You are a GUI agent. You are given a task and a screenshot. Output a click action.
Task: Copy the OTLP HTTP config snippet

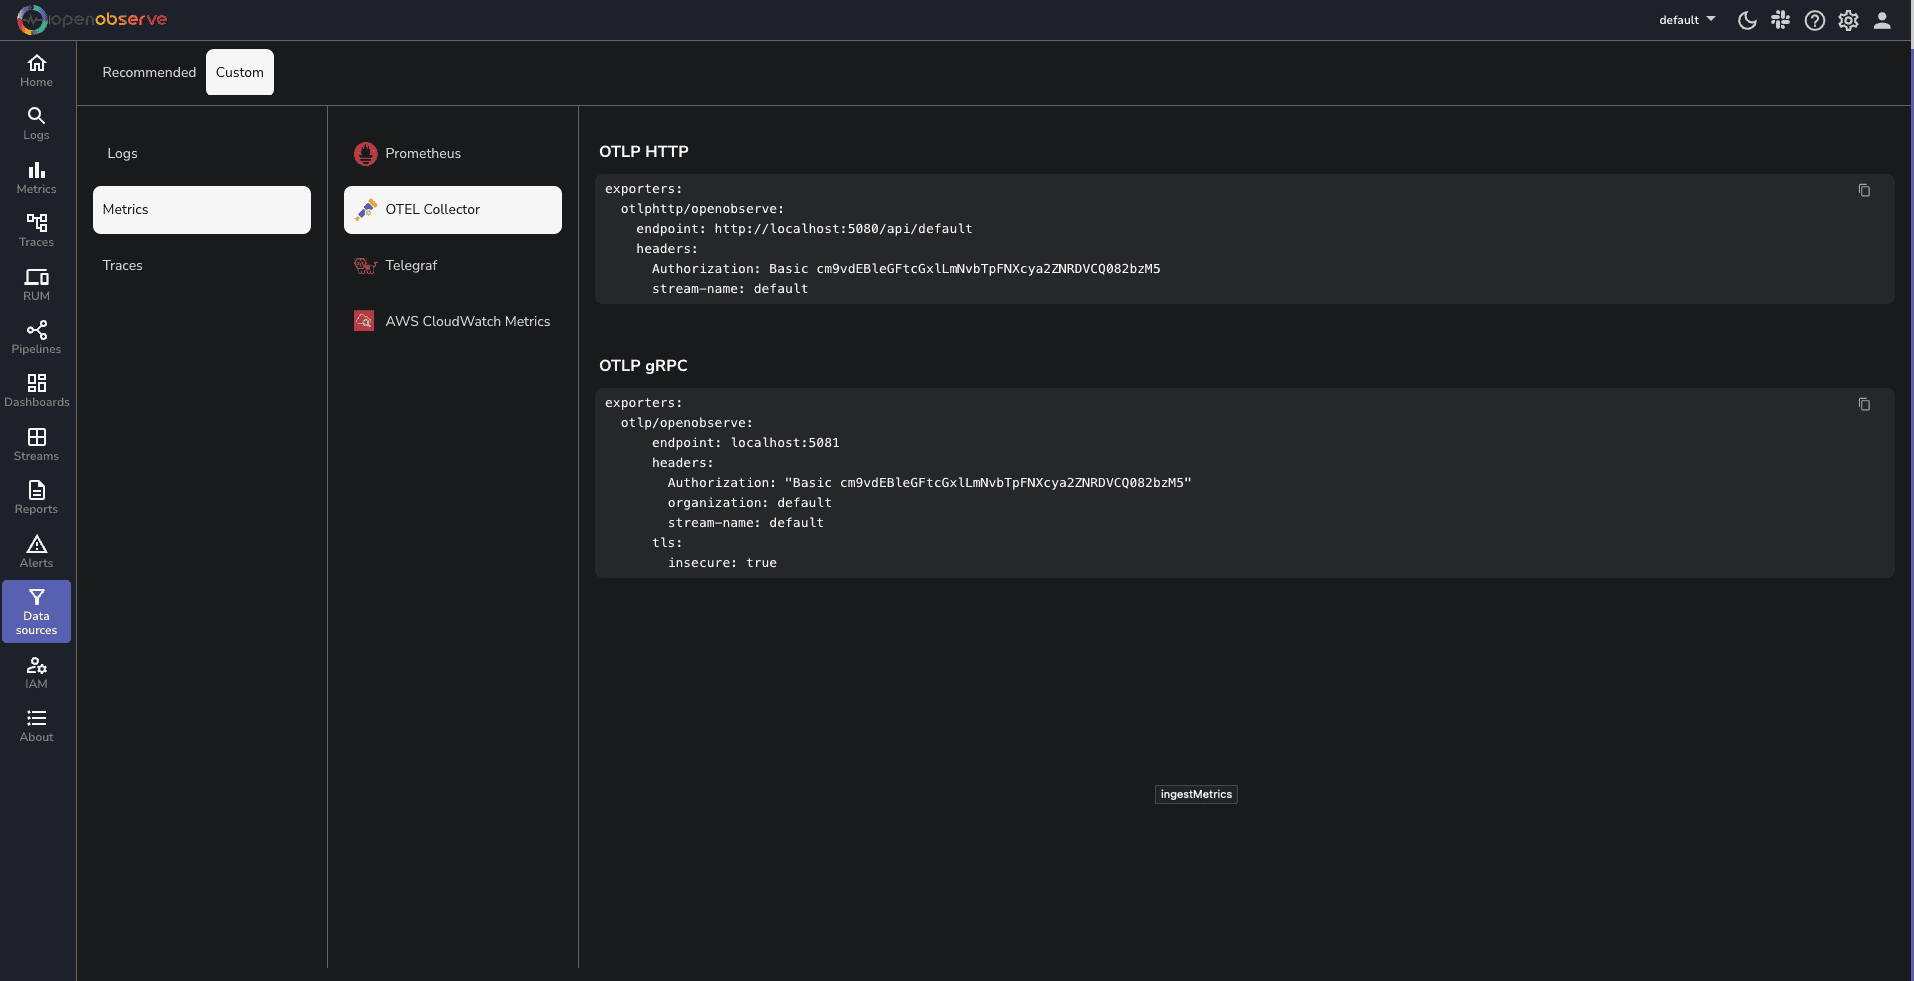point(1864,190)
